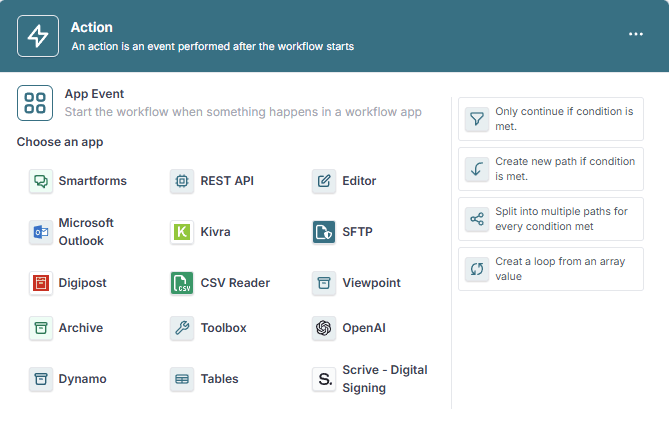Image resolution: width=669 pixels, height=421 pixels.
Task: Click 'An action is an event performed' subtitle
Action: 213,46
